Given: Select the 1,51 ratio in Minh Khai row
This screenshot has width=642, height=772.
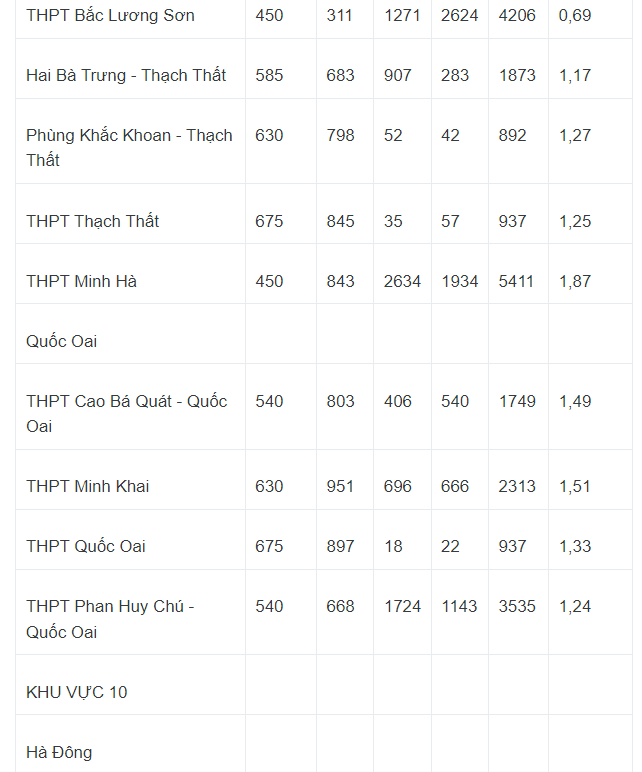Looking at the screenshot, I should click(x=575, y=486).
